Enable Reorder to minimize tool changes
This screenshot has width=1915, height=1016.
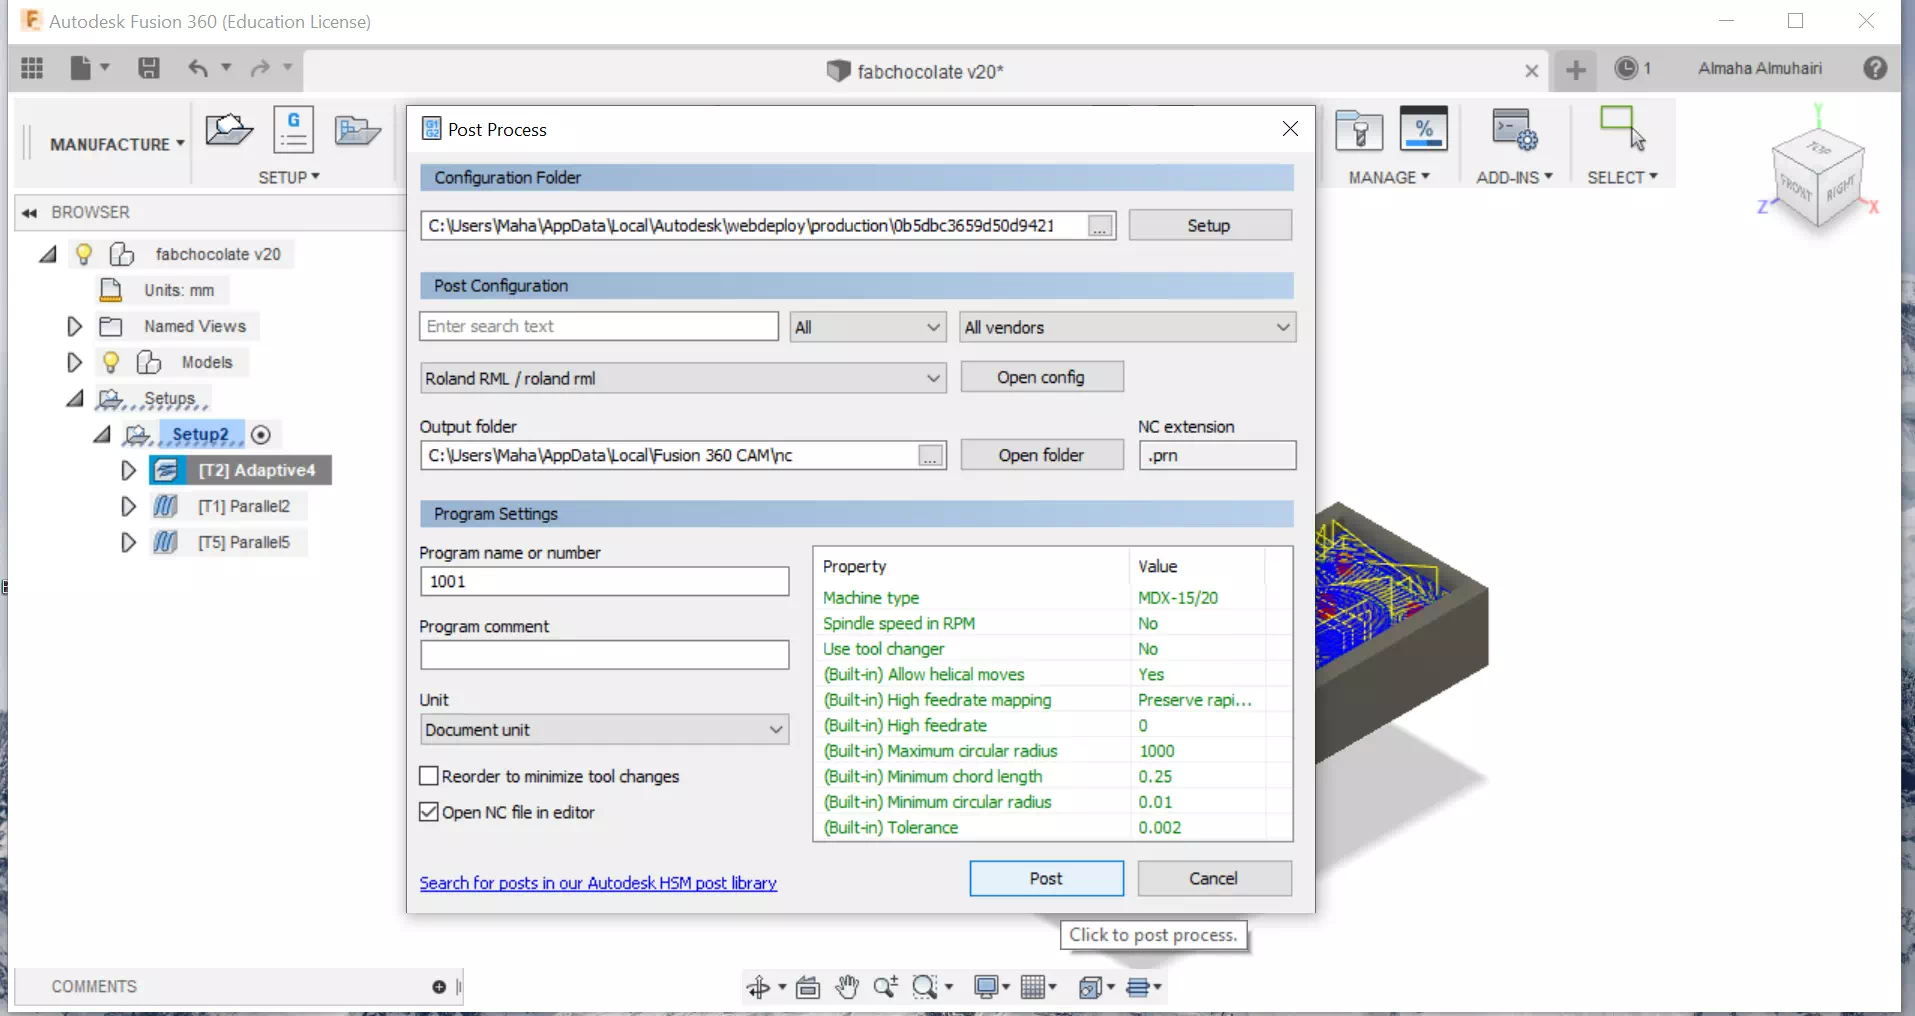pos(429,776)
